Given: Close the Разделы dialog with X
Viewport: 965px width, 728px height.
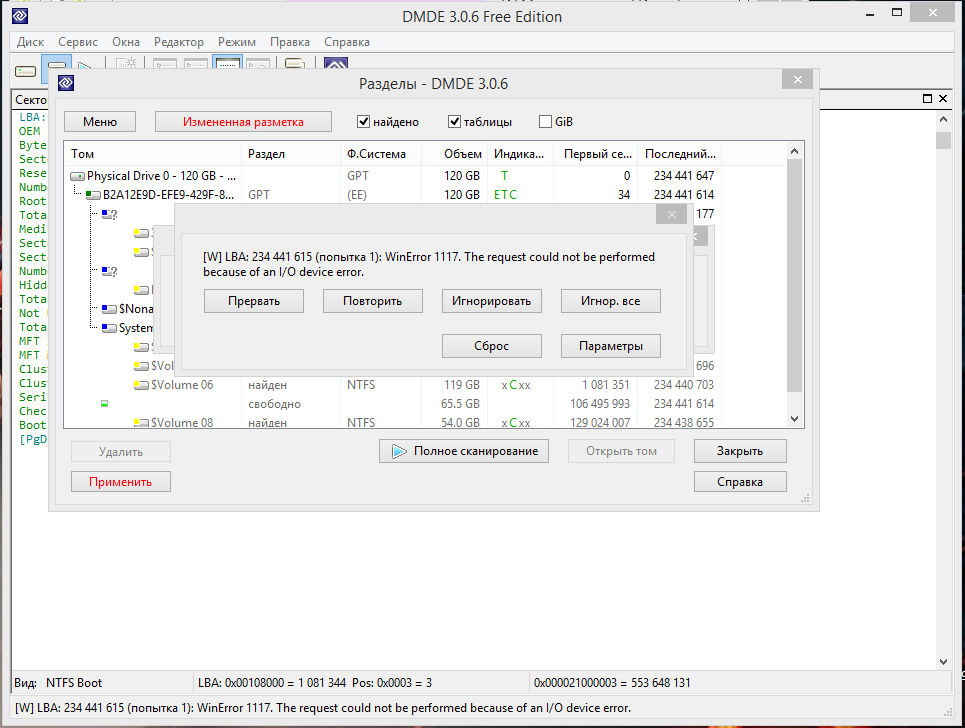Looking at the screenshot, I should (x=798, y=79).
